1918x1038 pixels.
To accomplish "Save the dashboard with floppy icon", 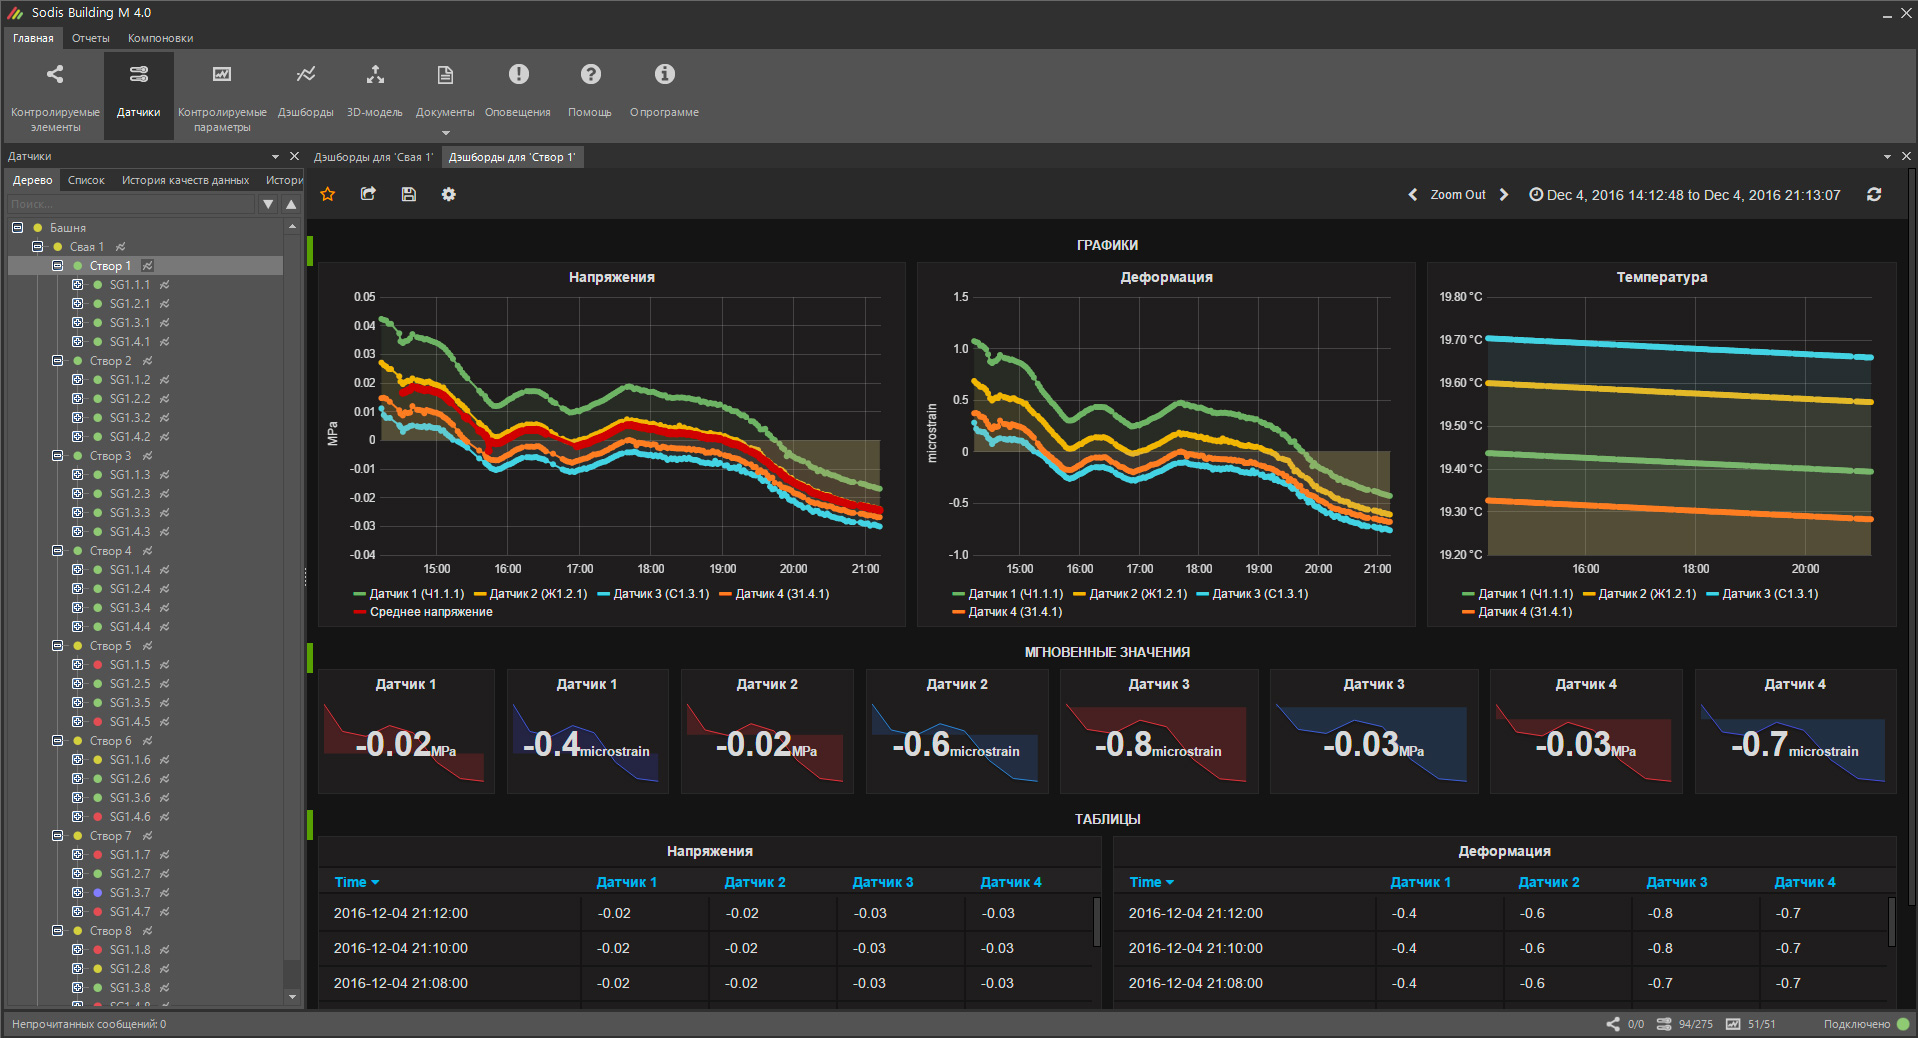I will [408, 194].
